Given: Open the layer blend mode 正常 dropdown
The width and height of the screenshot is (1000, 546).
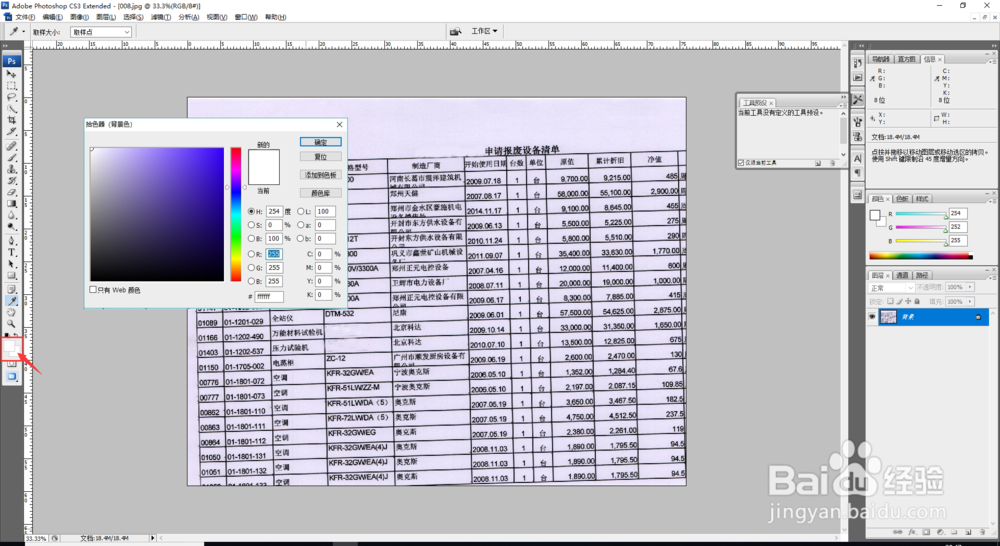Looking at the screenshot, I should (x=892, y=288).
